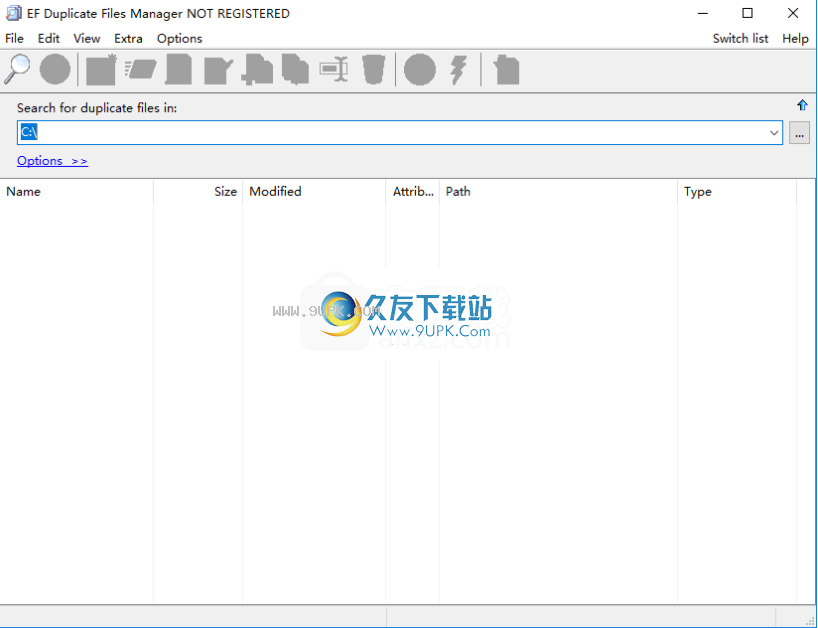
Task: Click the slanted page icon with speed lines
Action: [140, 69]
